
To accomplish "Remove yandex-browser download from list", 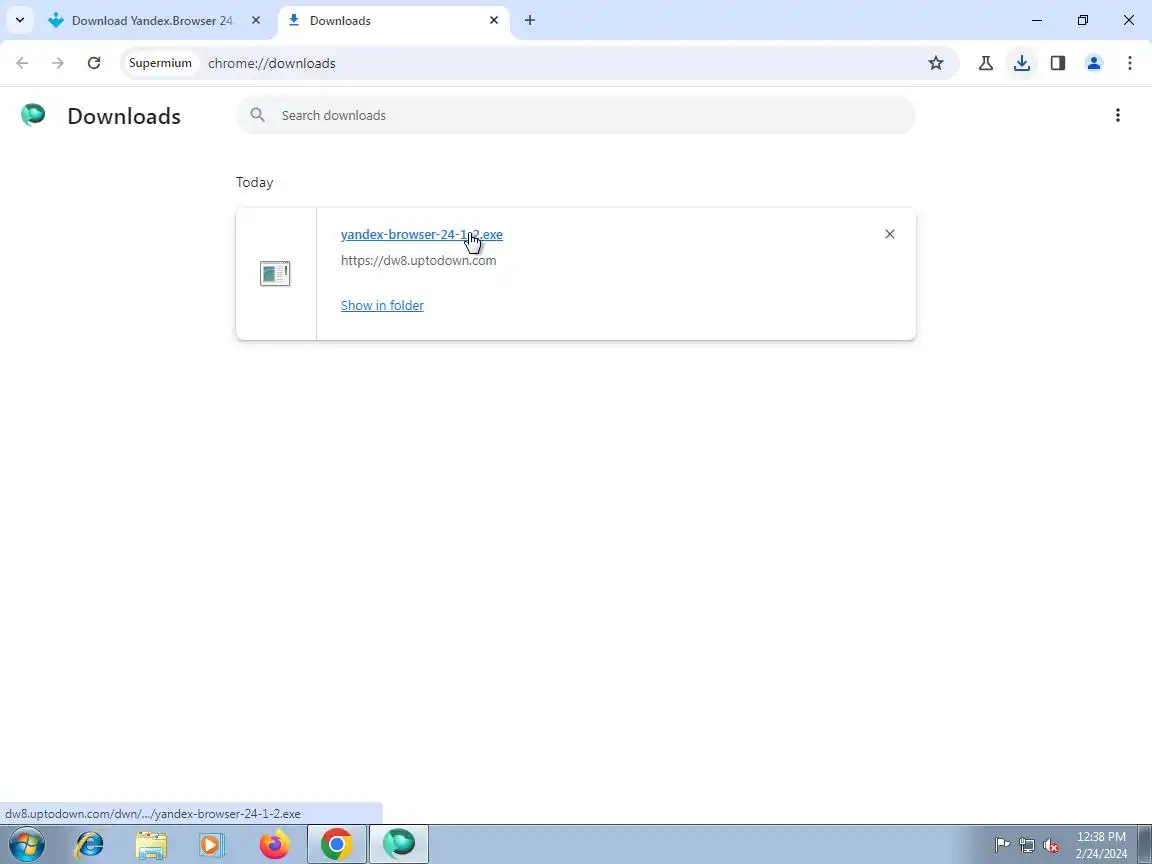I will 890,234.
